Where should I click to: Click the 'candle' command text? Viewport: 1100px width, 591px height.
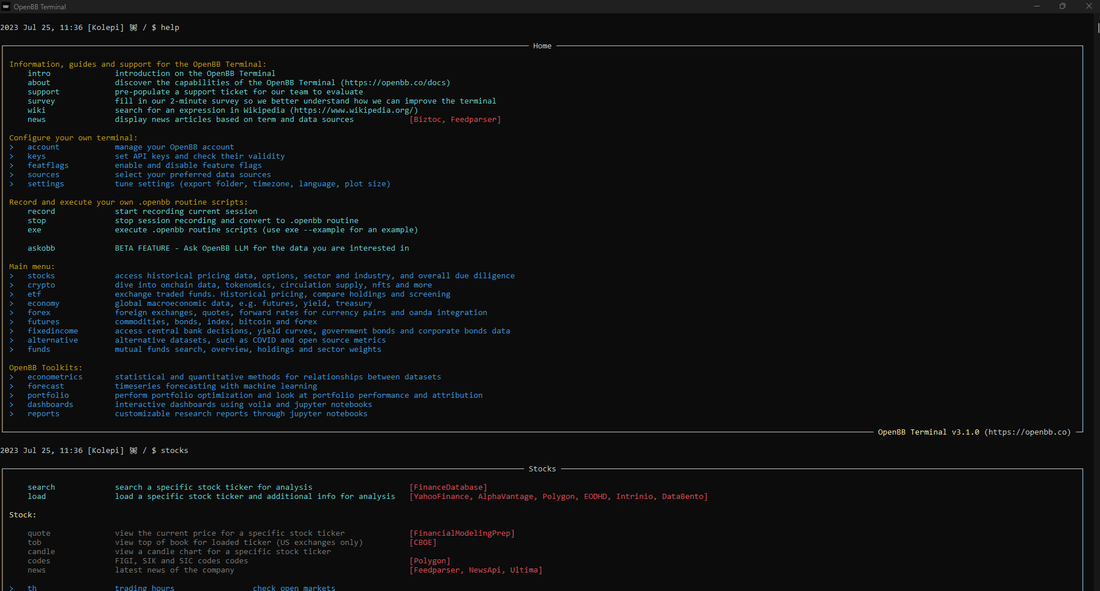(41, 551)
